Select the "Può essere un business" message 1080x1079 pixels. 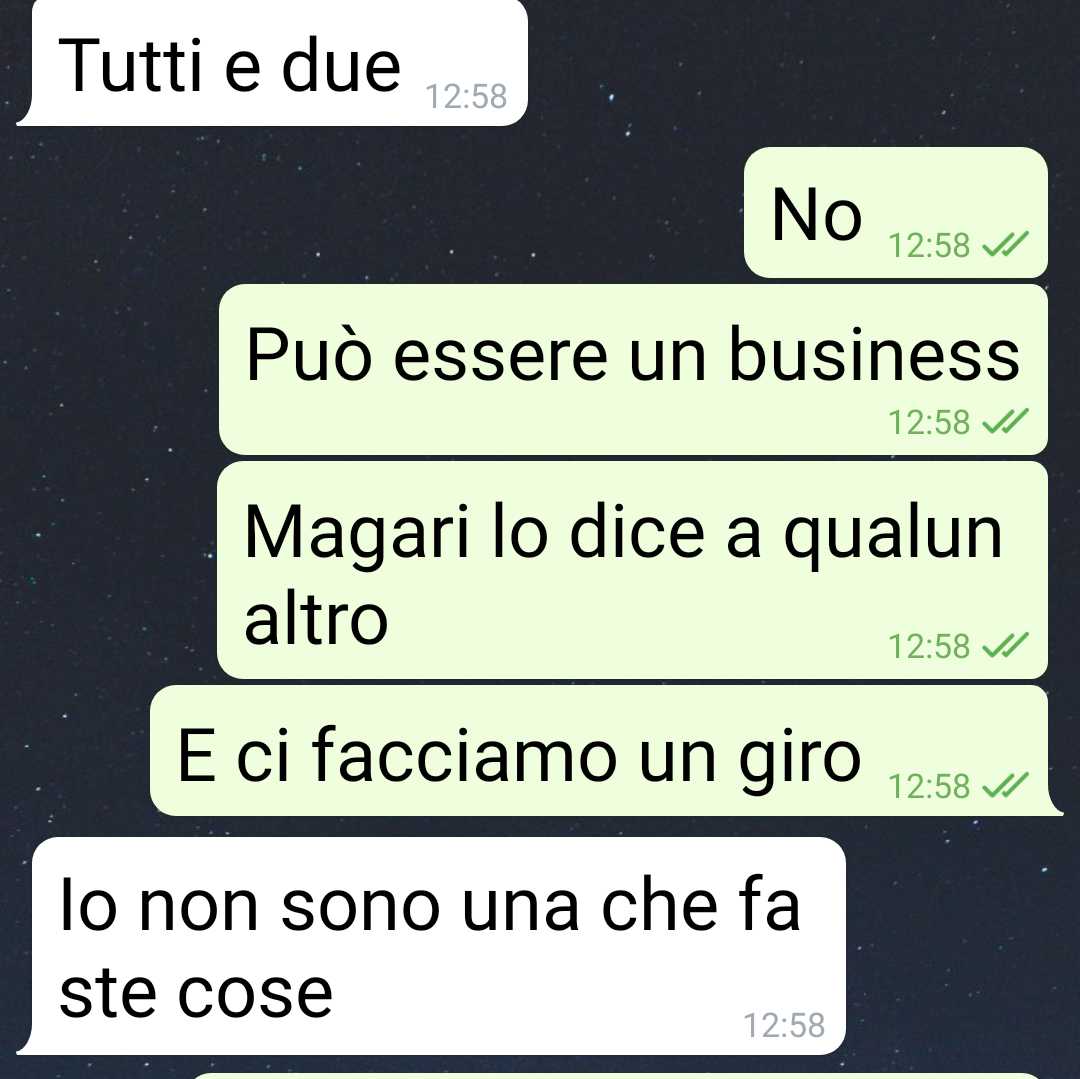(633, 369)
